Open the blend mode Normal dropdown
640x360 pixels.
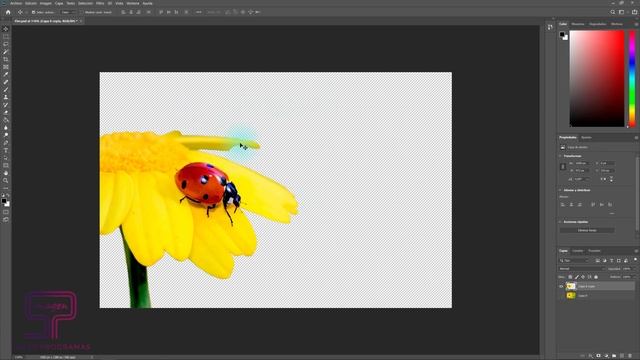point(581,269)
